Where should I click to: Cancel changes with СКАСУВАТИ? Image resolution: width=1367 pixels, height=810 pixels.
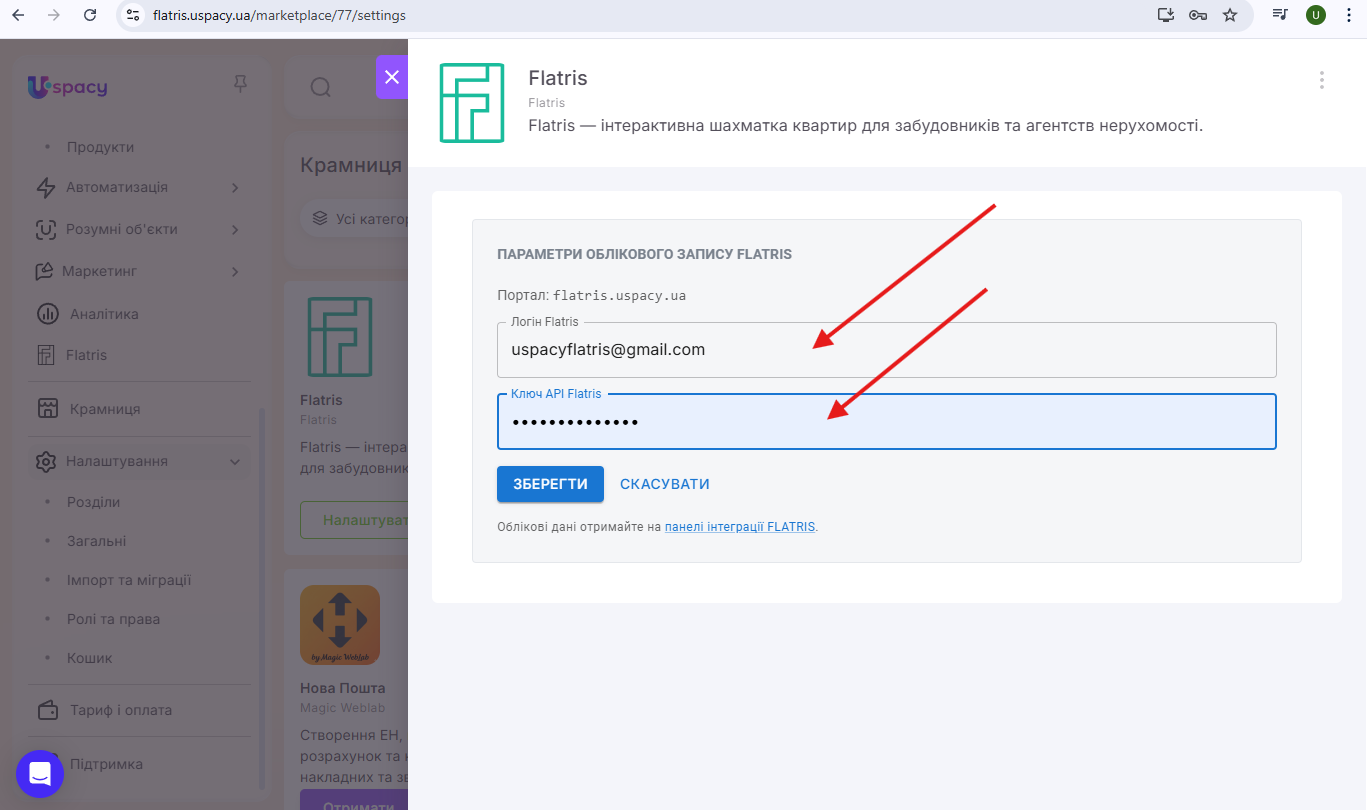pyautogui.click(x=665, y=484)
